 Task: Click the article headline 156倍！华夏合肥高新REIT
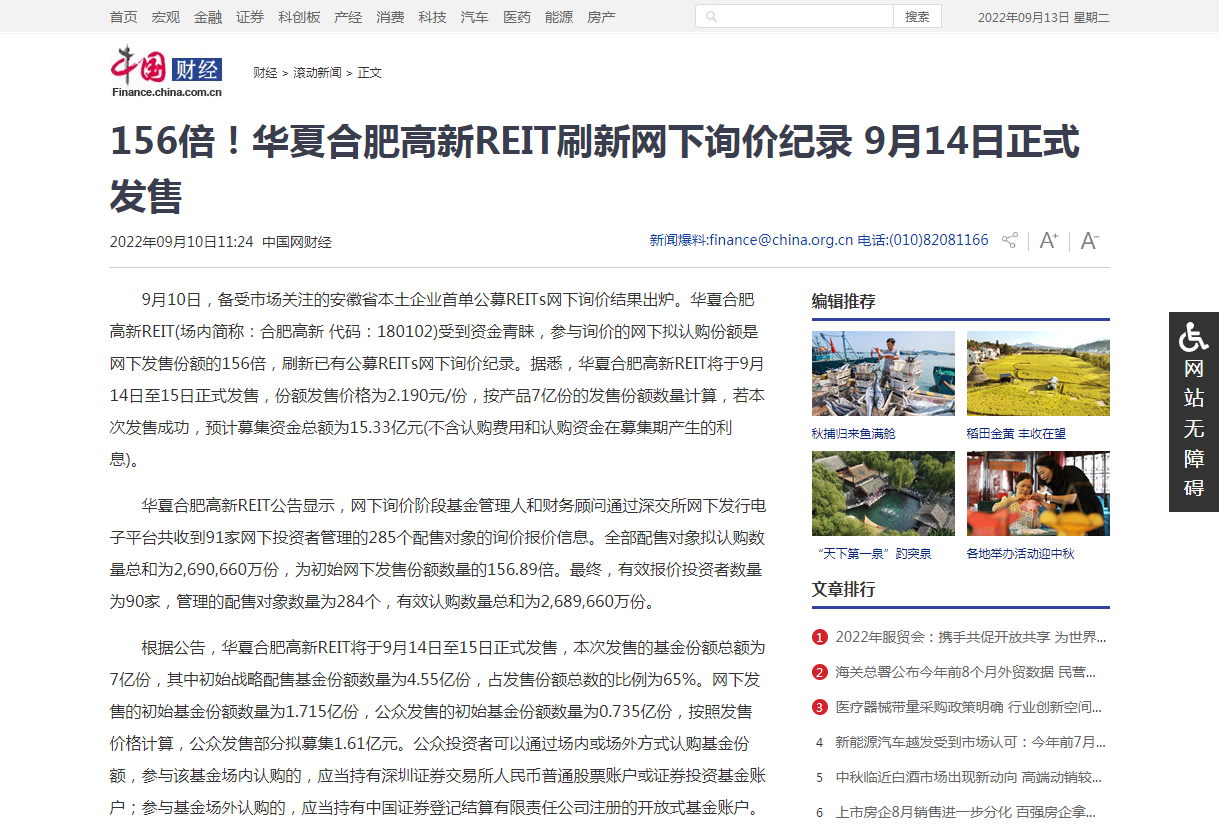coord(594,168)
